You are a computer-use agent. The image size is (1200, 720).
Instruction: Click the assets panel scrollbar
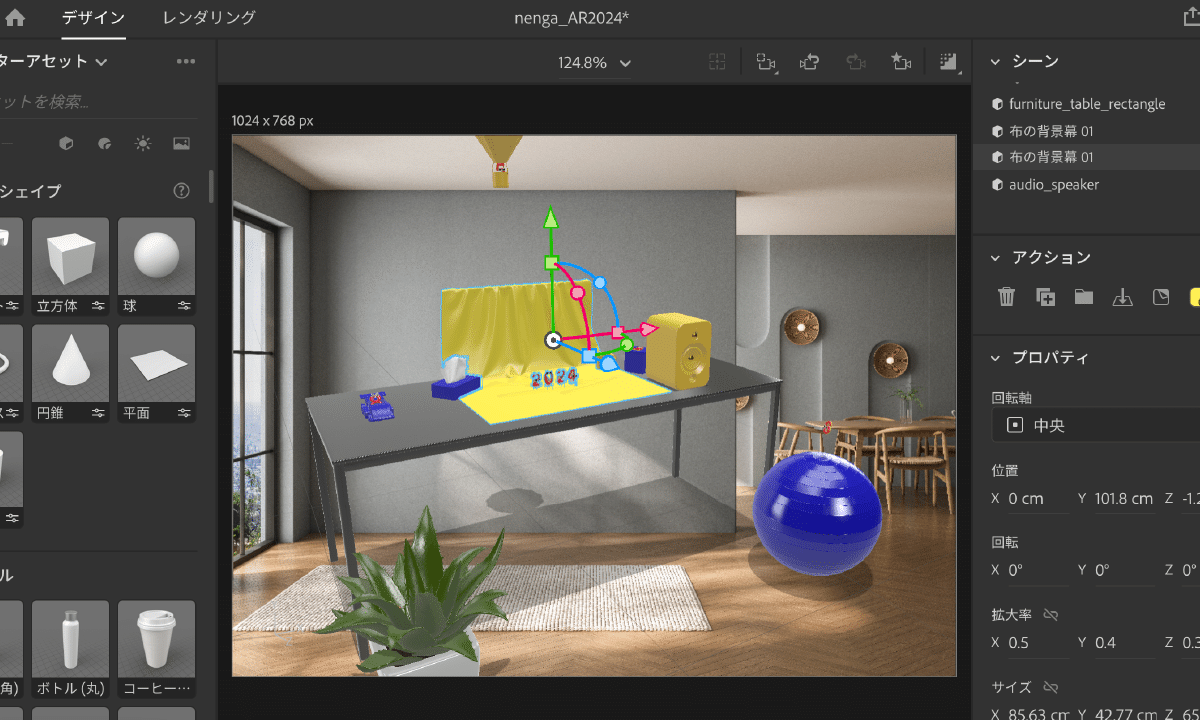[x=211, y=187]
